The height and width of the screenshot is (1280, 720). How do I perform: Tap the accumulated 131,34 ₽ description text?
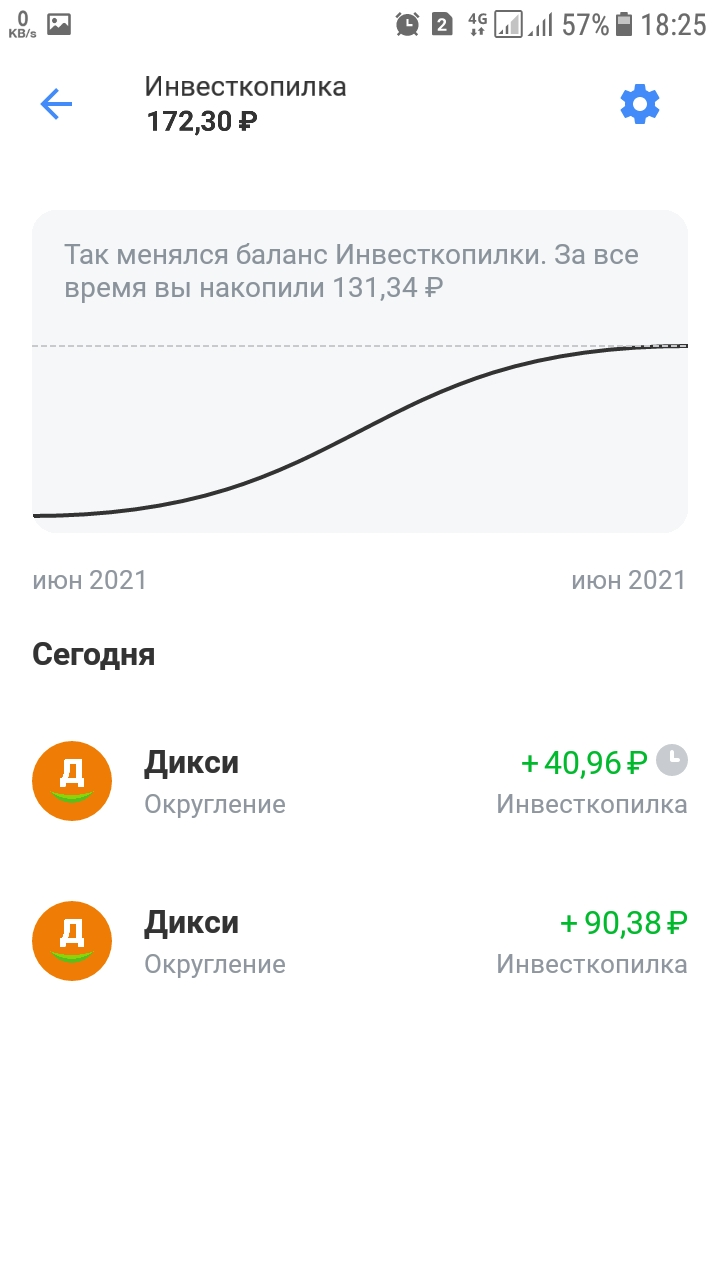pos(351,271)
